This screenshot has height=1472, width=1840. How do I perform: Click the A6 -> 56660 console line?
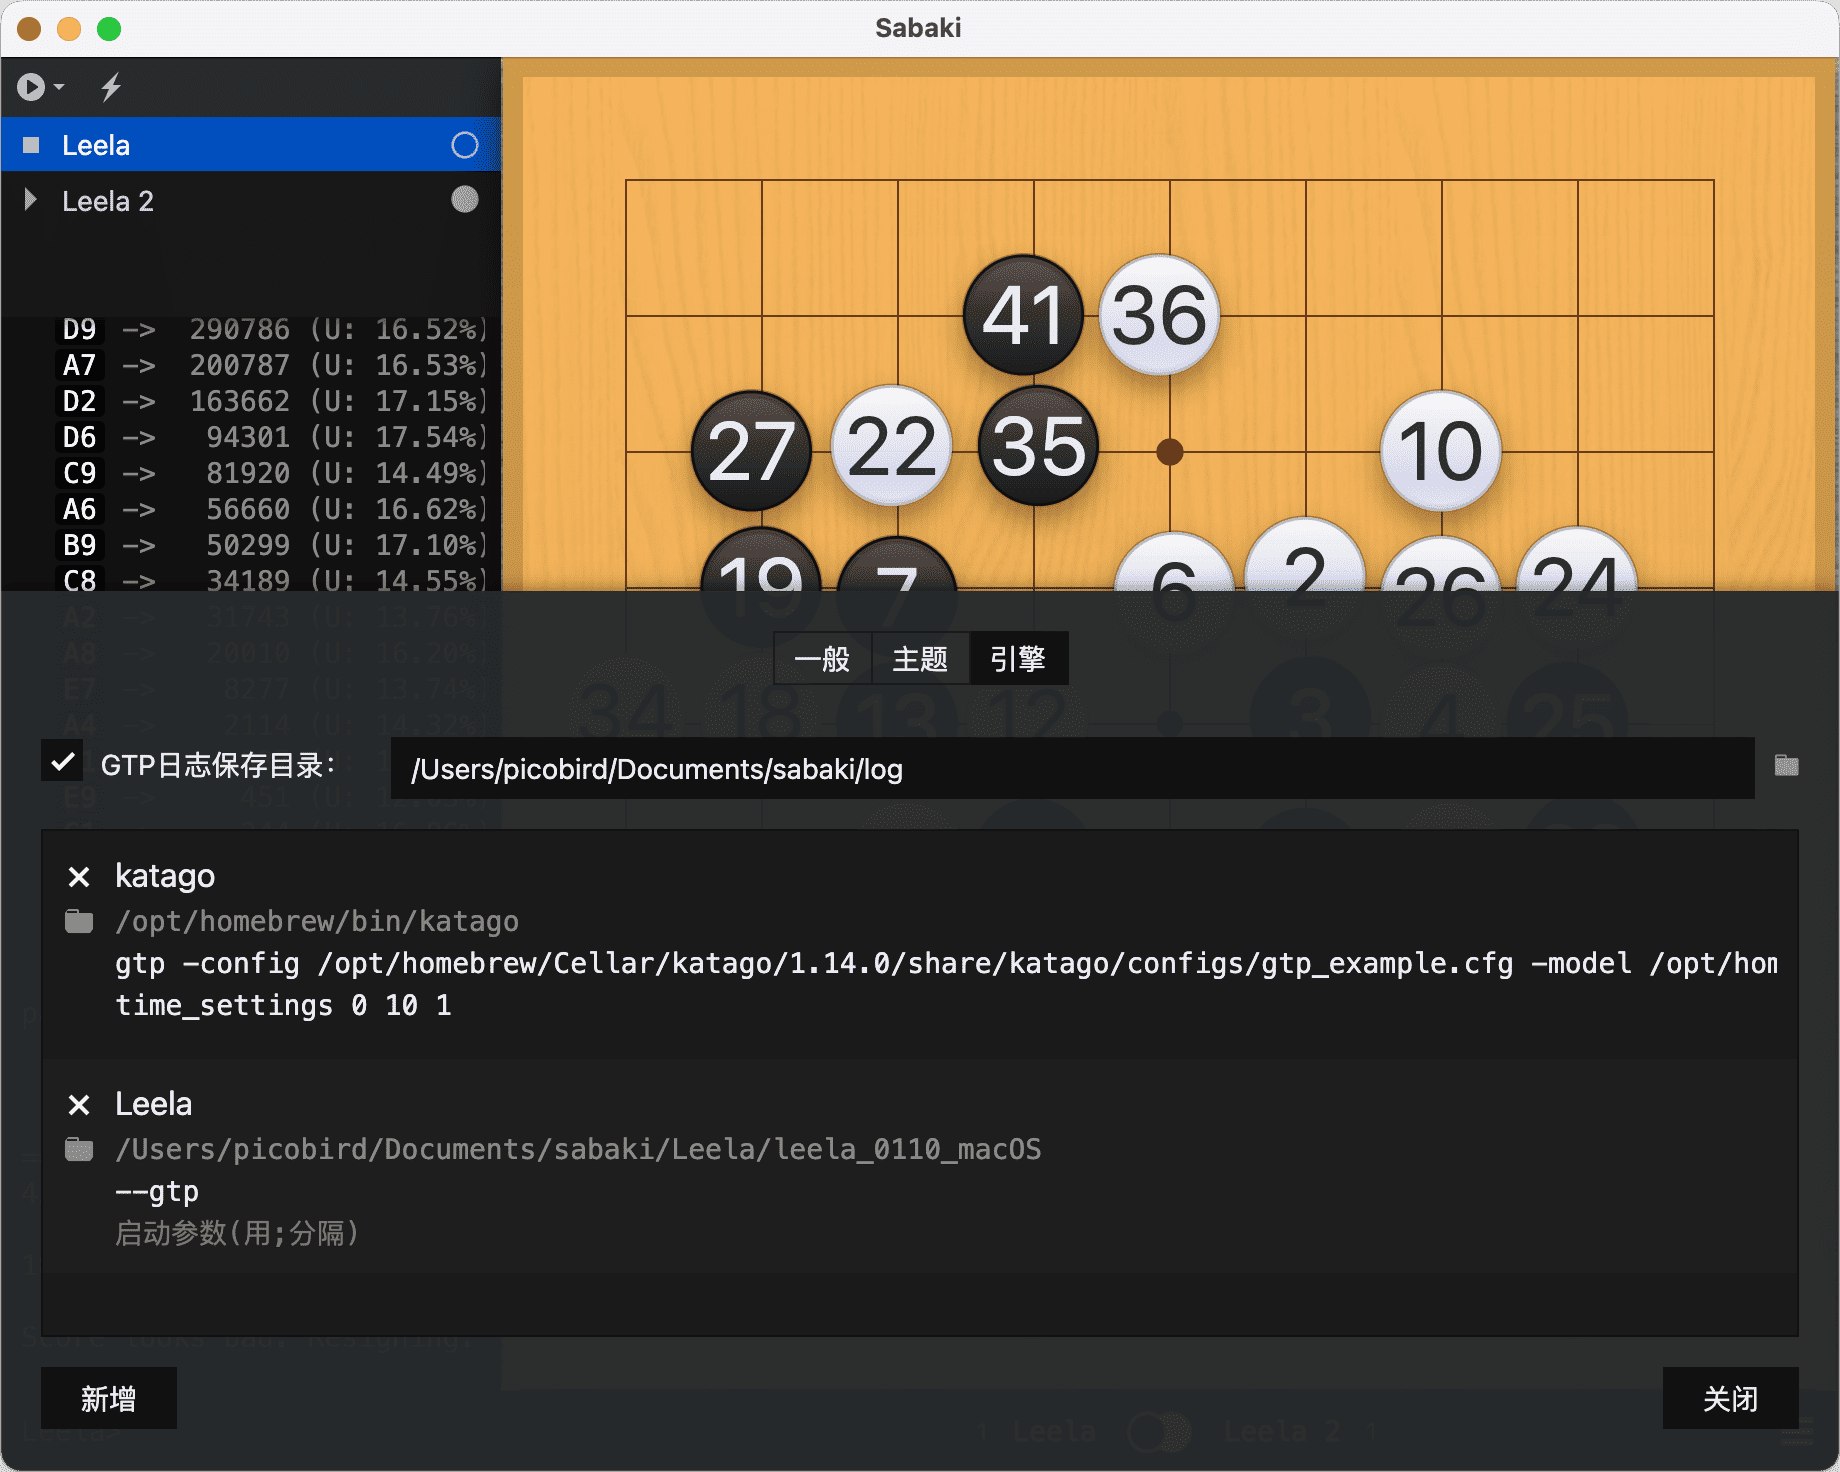(272, 510)
